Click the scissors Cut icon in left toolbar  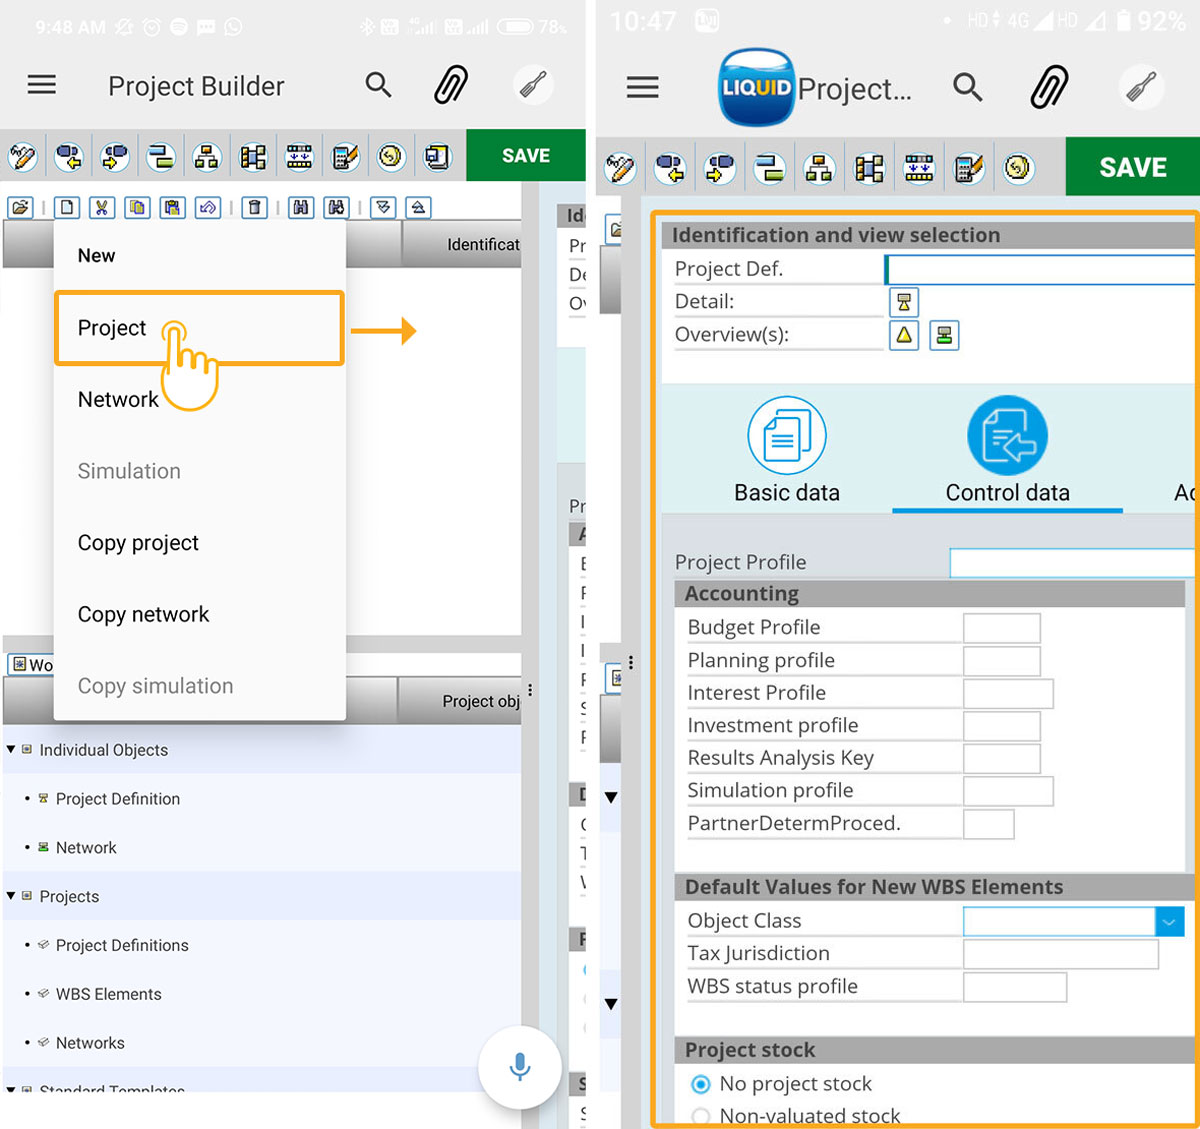coord(101,208)
